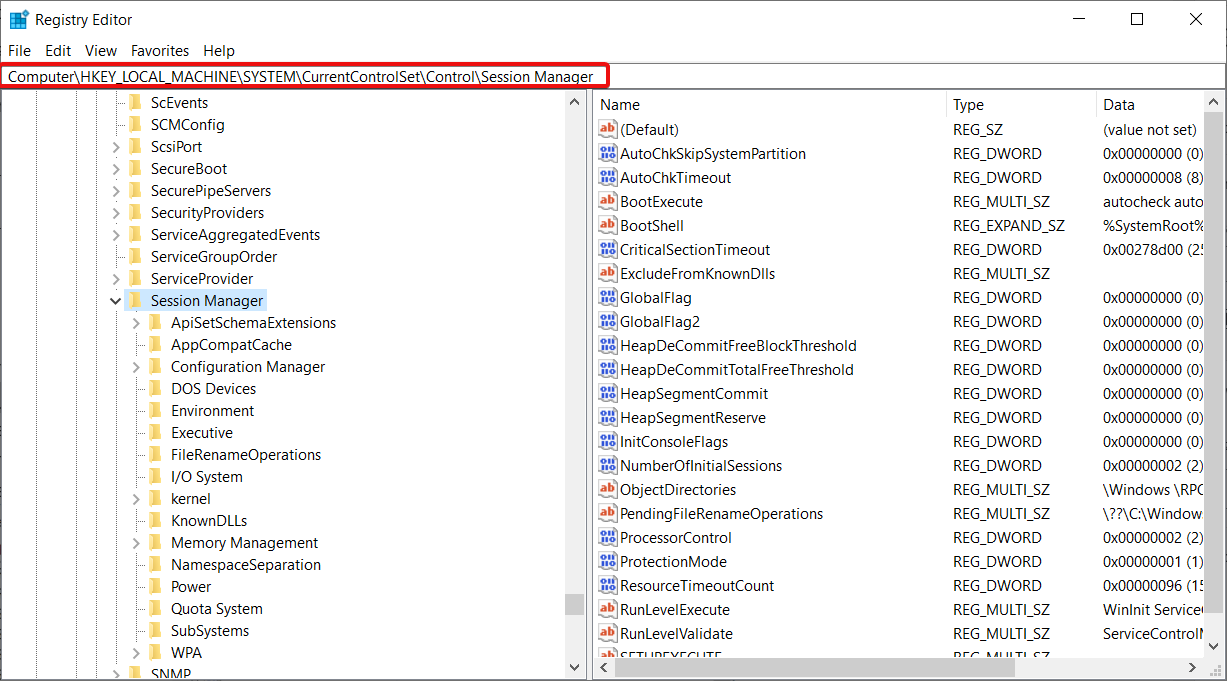
Task: Click the string icon next to BootShell
Action: pyautogui.click(x=607, y=225)
